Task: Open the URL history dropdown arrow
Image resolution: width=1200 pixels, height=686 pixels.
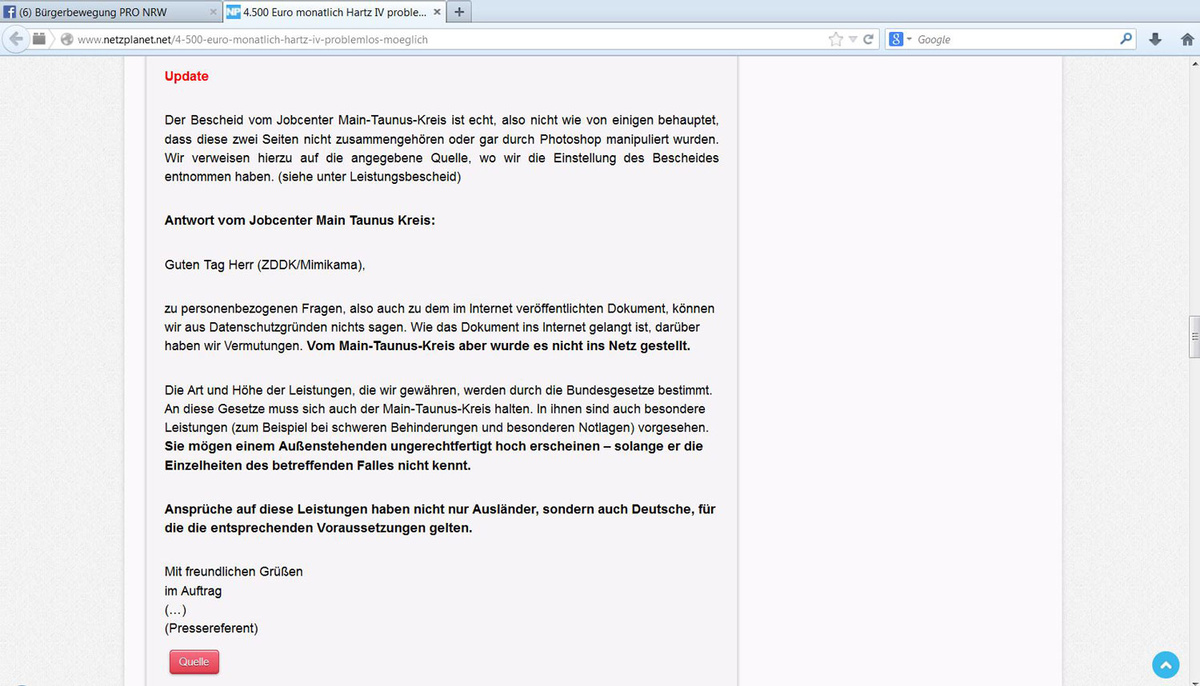Action: 853,40
